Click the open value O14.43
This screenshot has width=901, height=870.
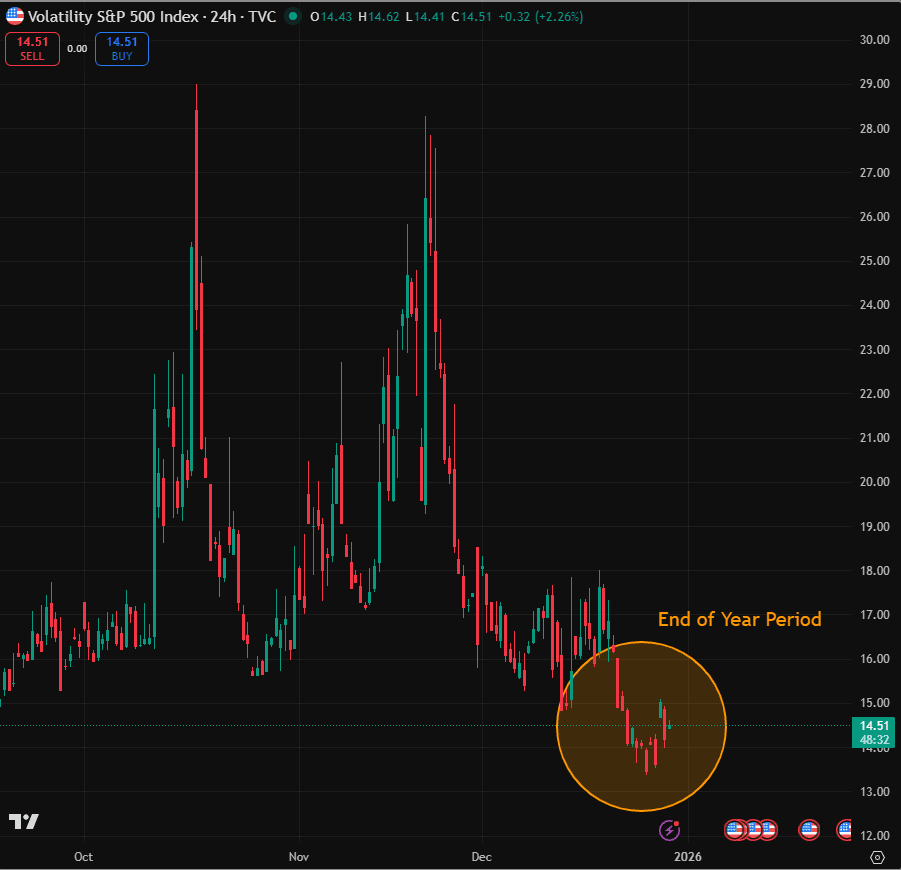(331, 17)
